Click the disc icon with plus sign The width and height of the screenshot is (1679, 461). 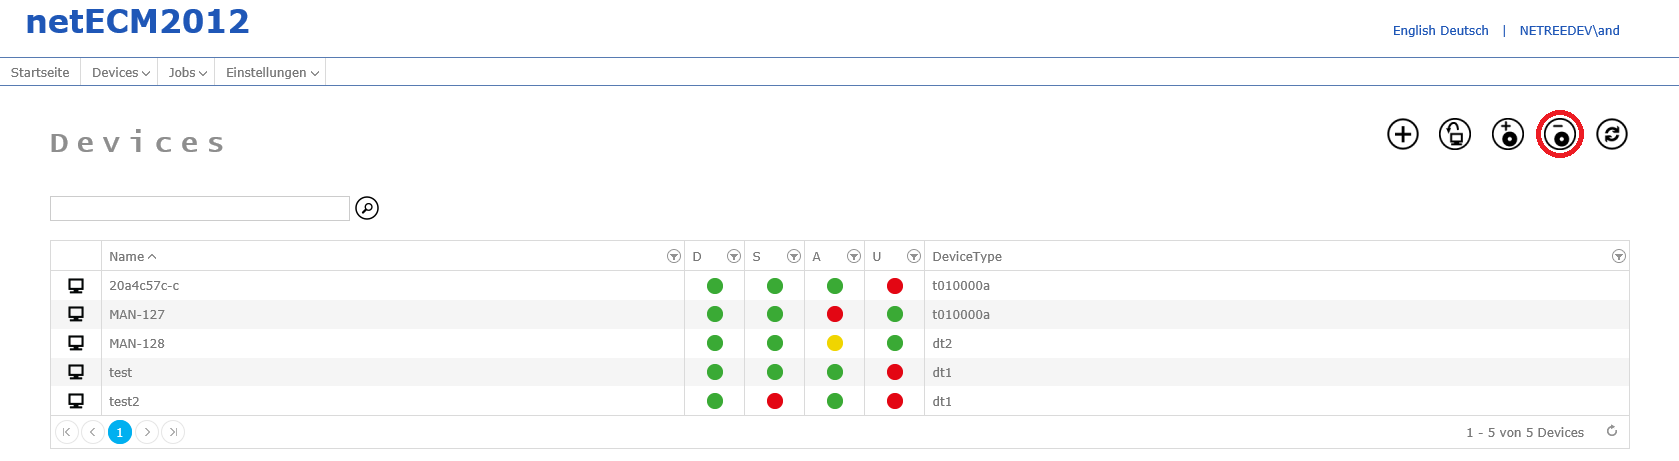point(1507,134)
